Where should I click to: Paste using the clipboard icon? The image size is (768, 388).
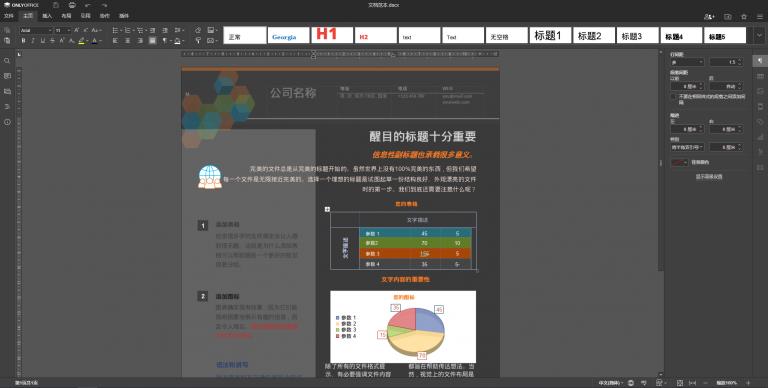click(7, 41)
